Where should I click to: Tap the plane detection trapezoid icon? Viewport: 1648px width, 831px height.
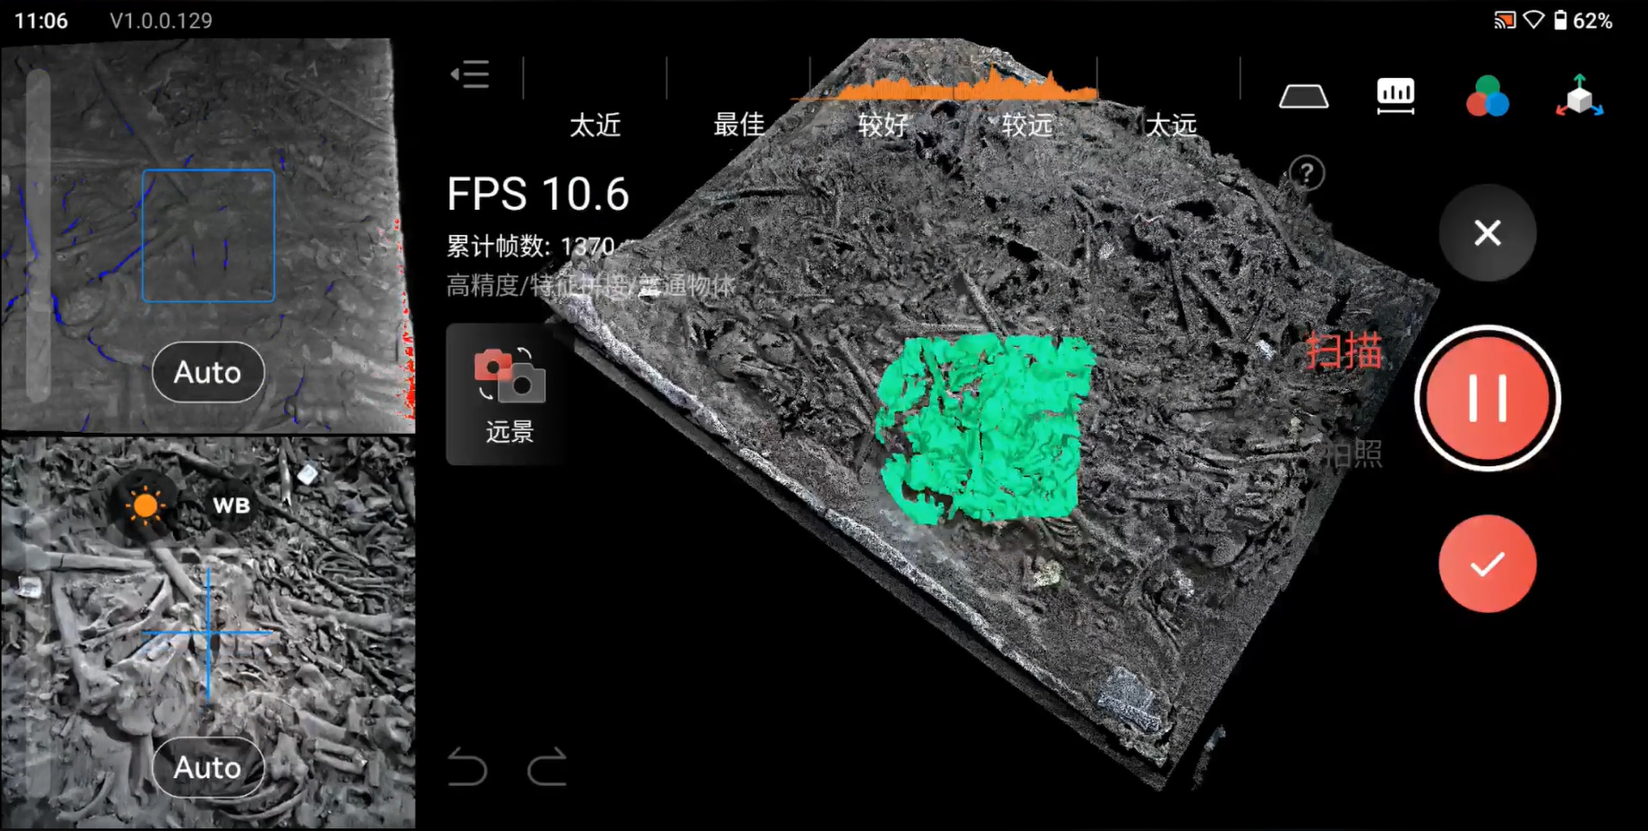point(1303,97)
